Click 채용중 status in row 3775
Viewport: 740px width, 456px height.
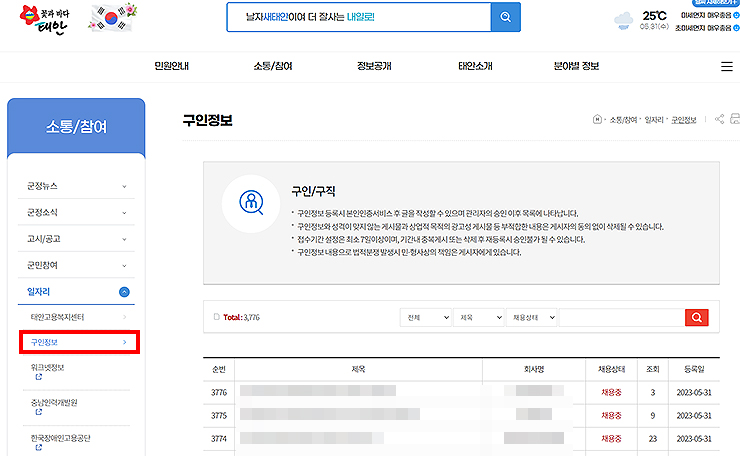[x=611, y=415]
